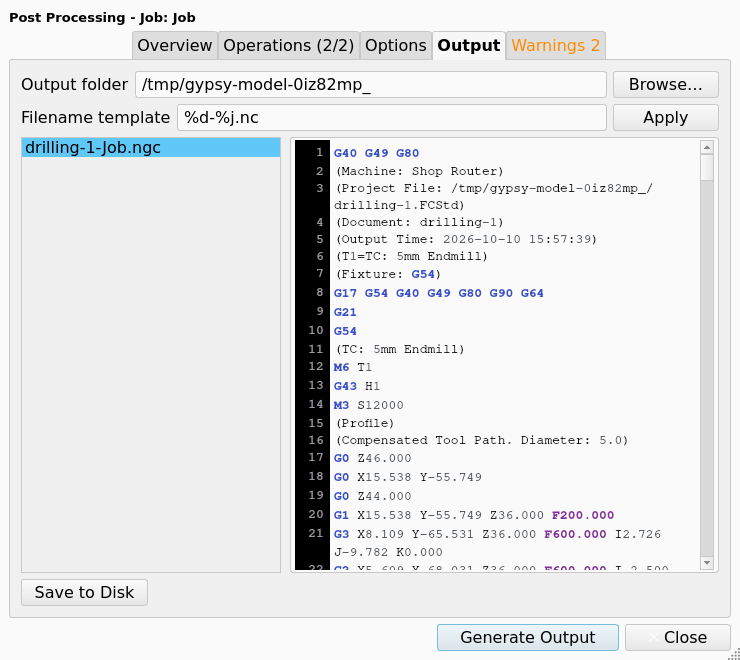Click the '(Document: drilling-1)' comment line
Viewport: 740px width, 660px height.
419,222
